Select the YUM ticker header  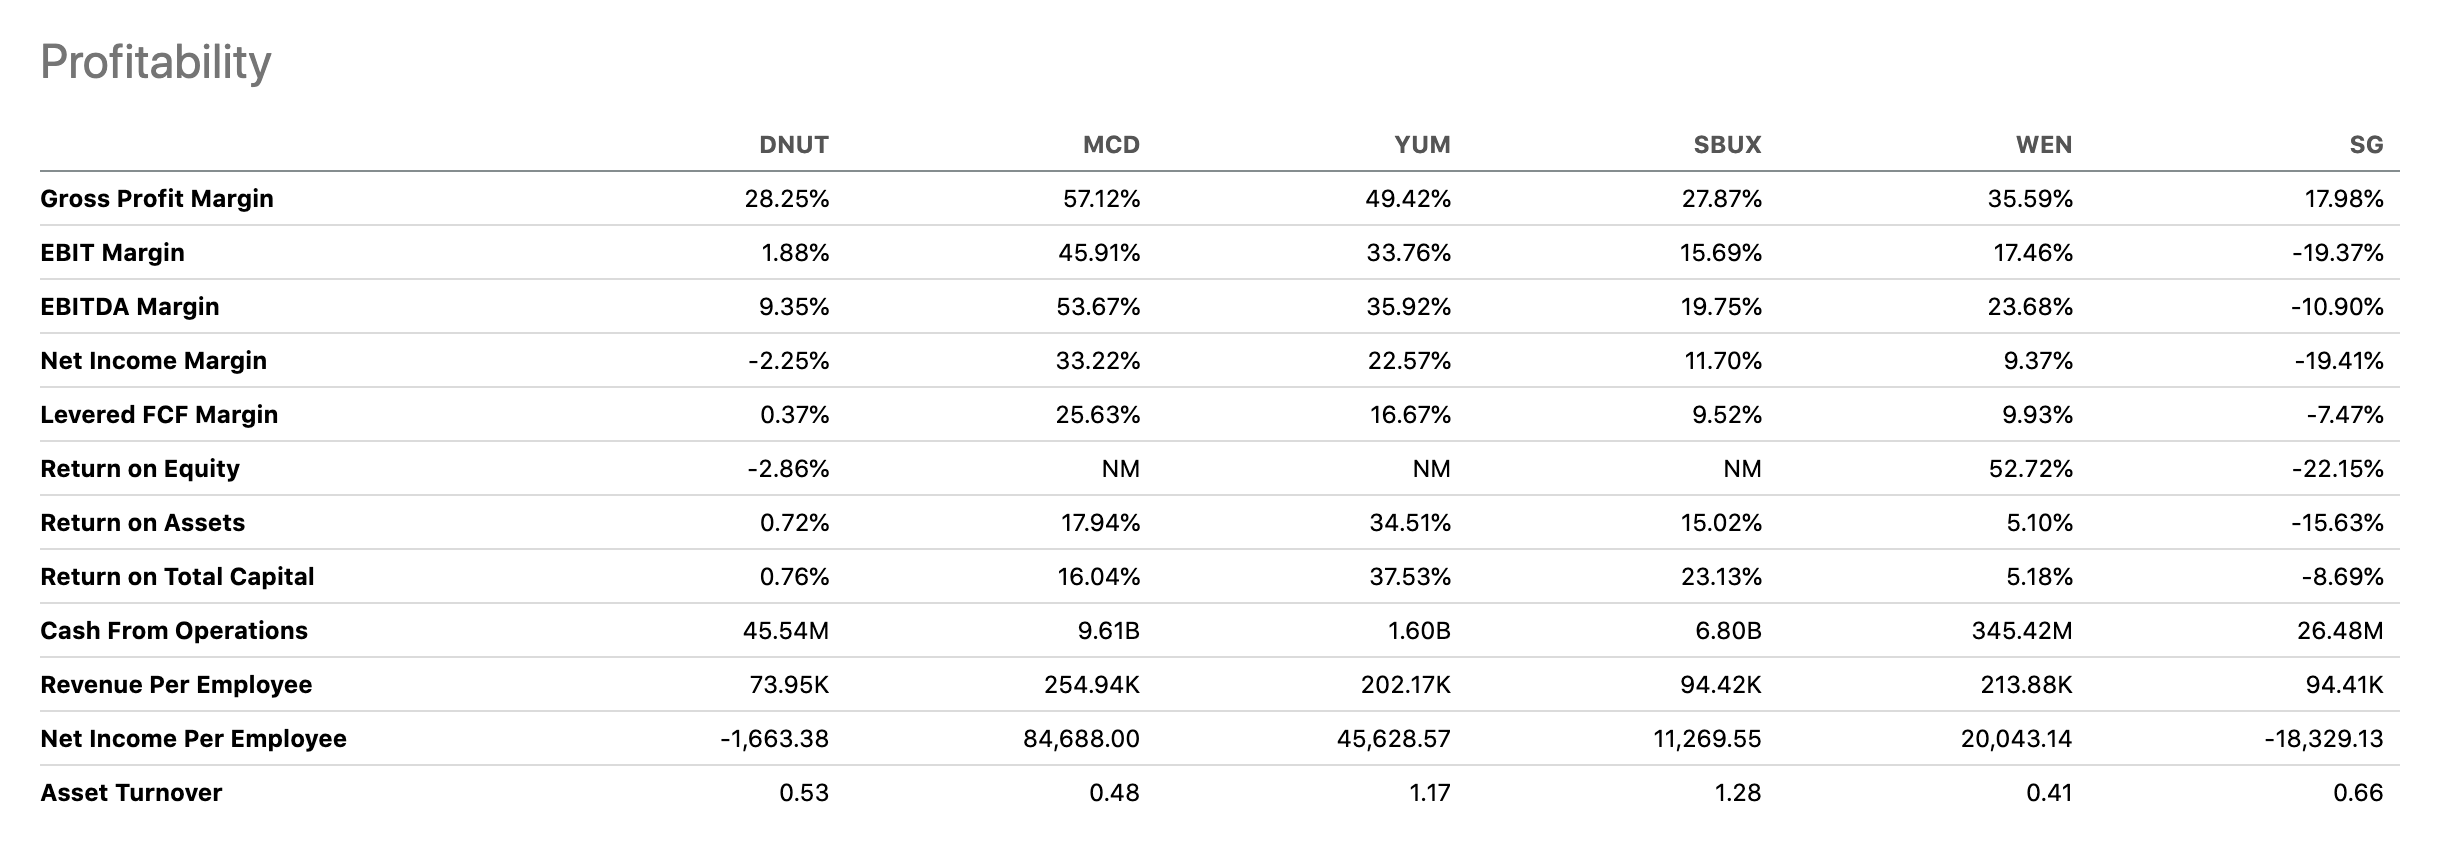tap(1422, 145)
